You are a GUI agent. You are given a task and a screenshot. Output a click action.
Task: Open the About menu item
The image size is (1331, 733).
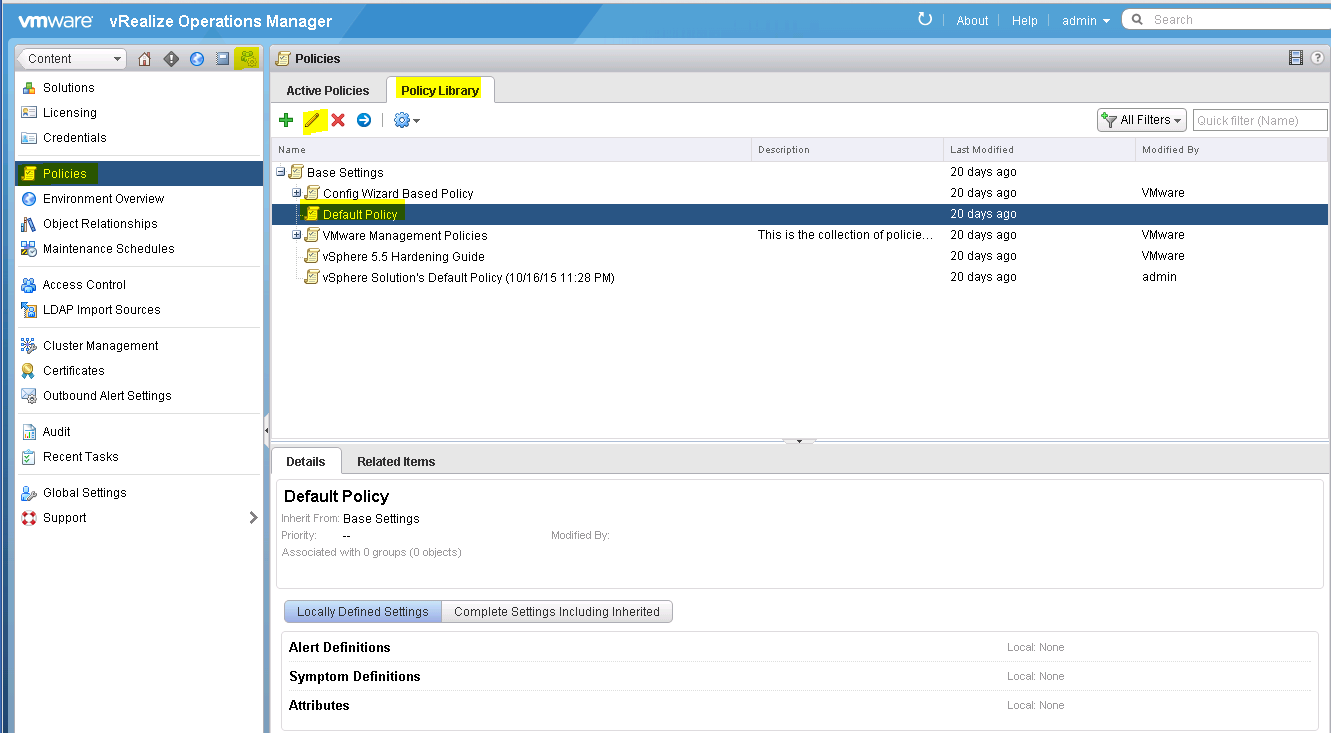[972, 20]
